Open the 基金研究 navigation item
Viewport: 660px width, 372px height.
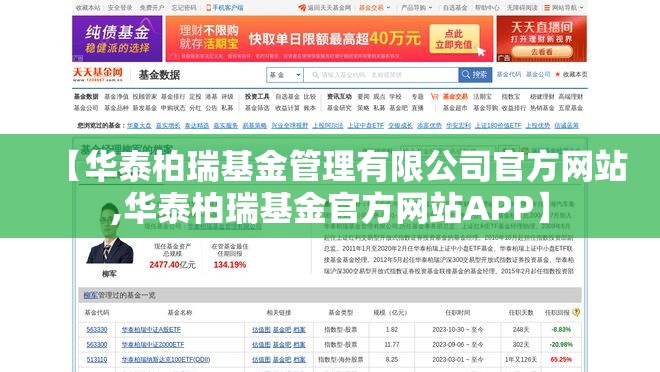click(x=339, y=108)
